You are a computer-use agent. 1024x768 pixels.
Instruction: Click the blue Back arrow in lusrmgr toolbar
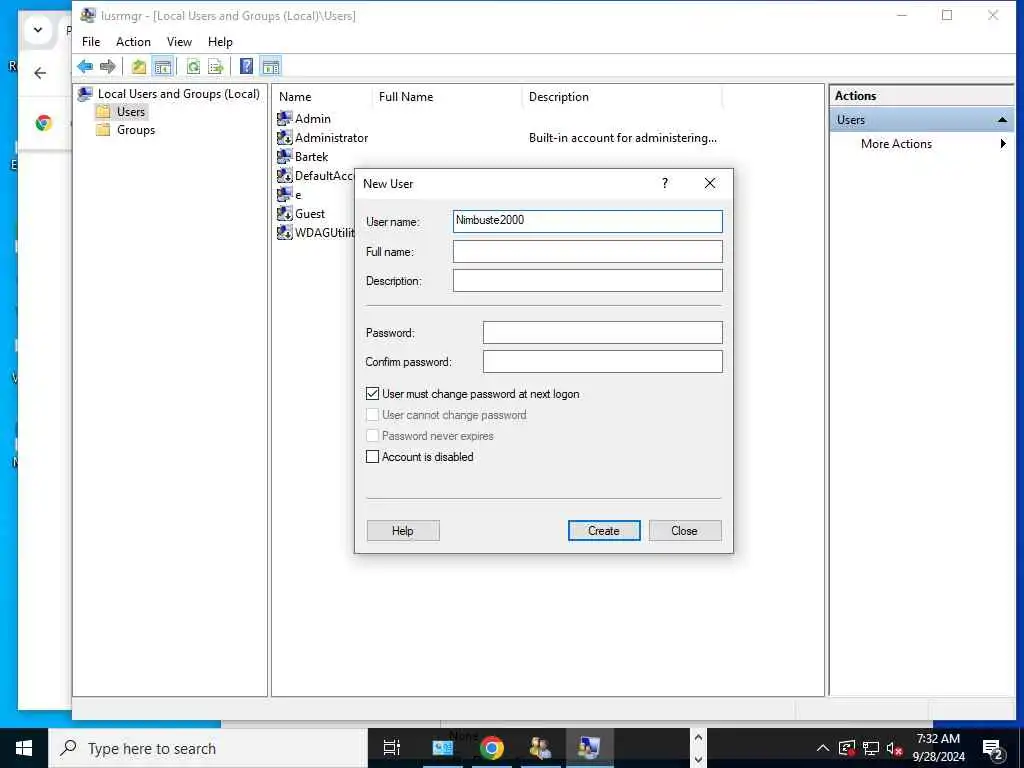[85, 66]
